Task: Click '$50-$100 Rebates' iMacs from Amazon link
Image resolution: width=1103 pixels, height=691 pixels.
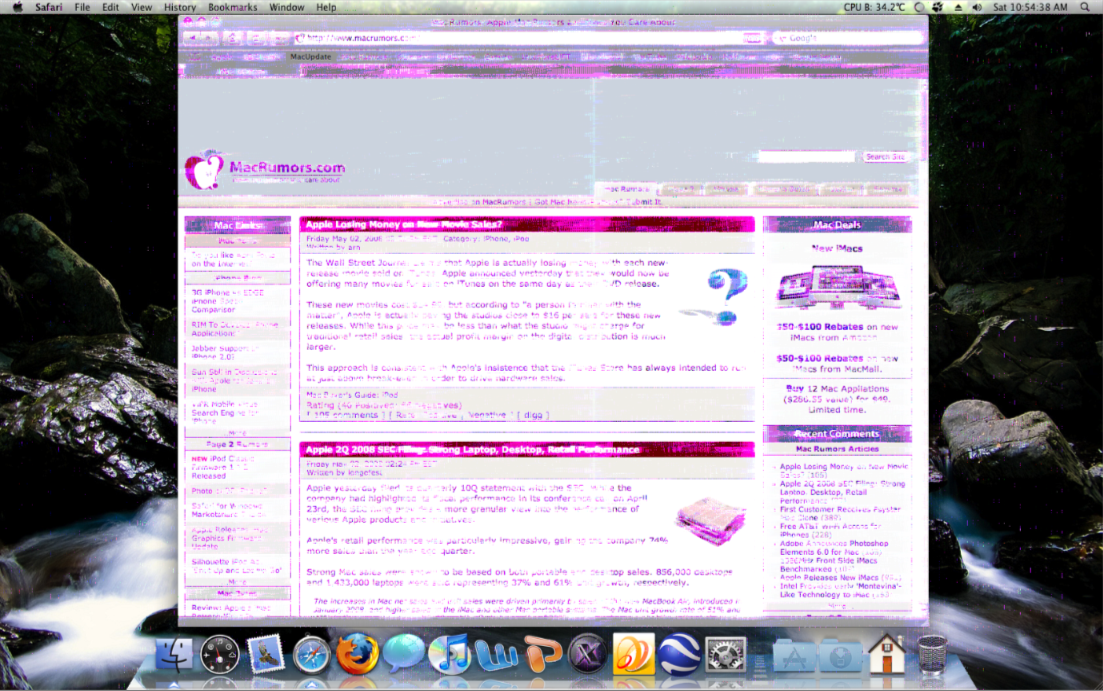Action: point(837,332)
